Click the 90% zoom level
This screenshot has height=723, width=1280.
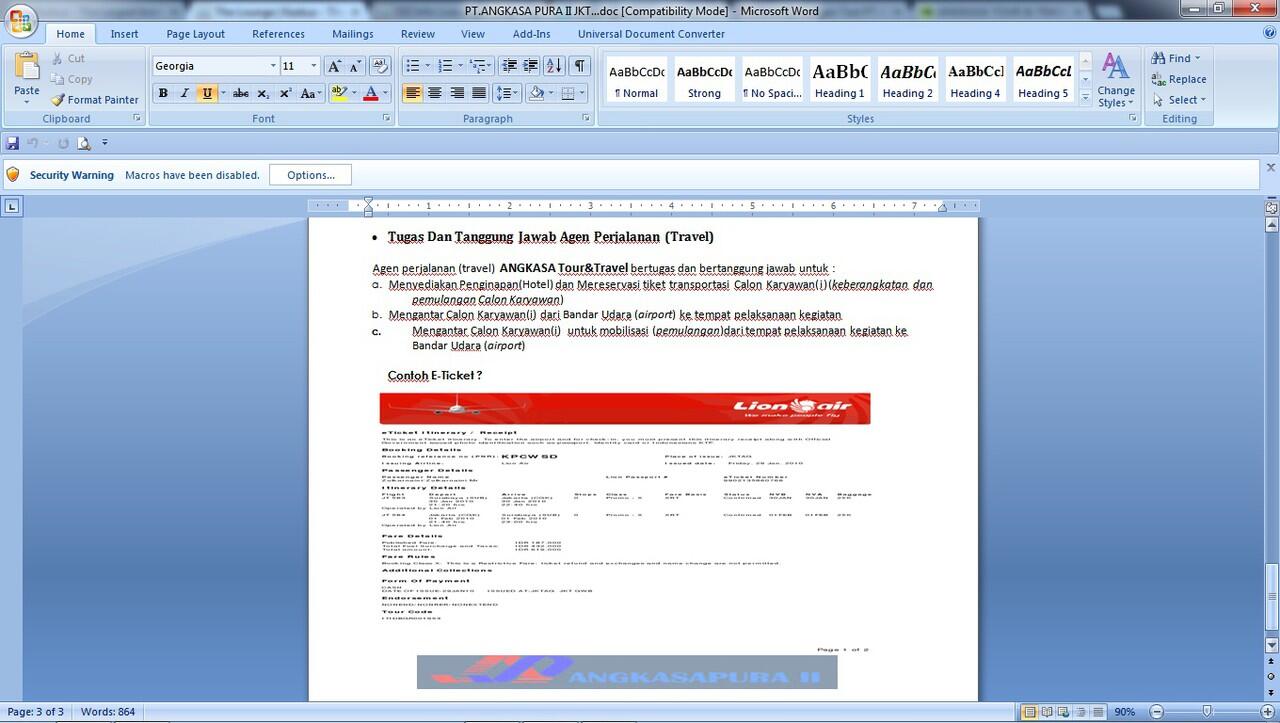tap(1125, 712)
